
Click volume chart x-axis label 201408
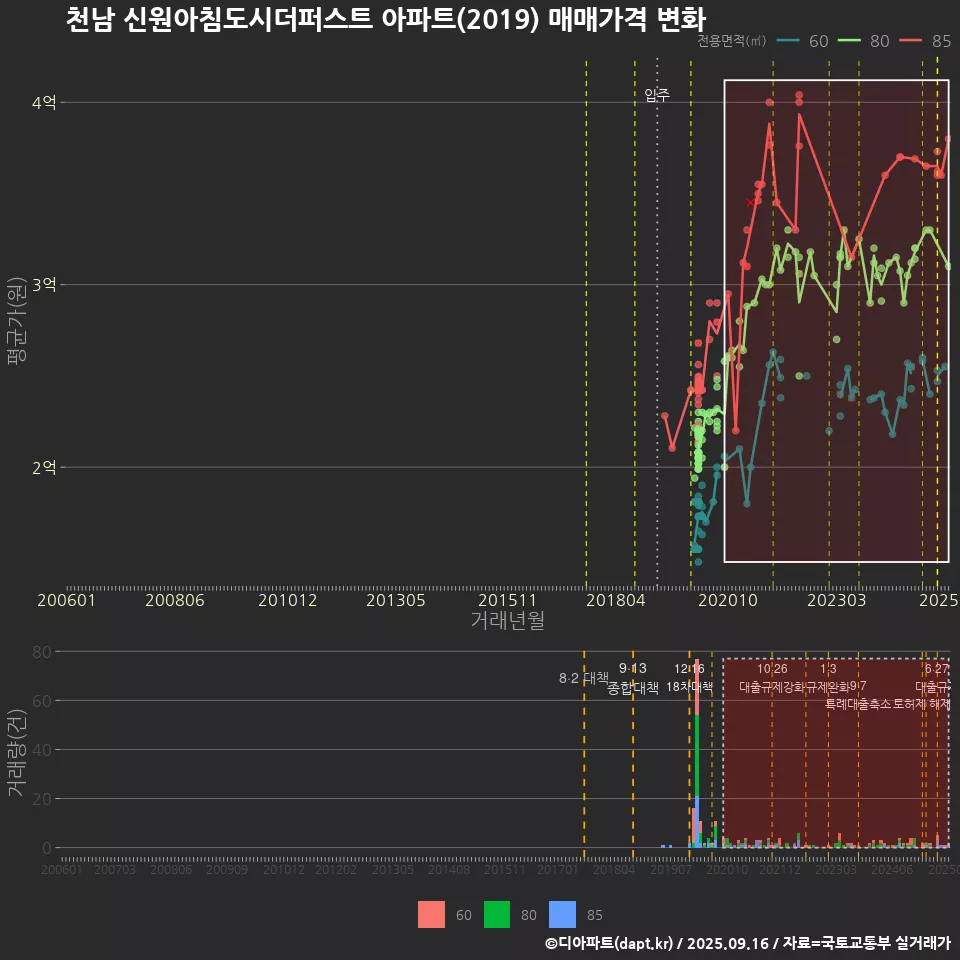pyautogui.click(x=449, y=869)
